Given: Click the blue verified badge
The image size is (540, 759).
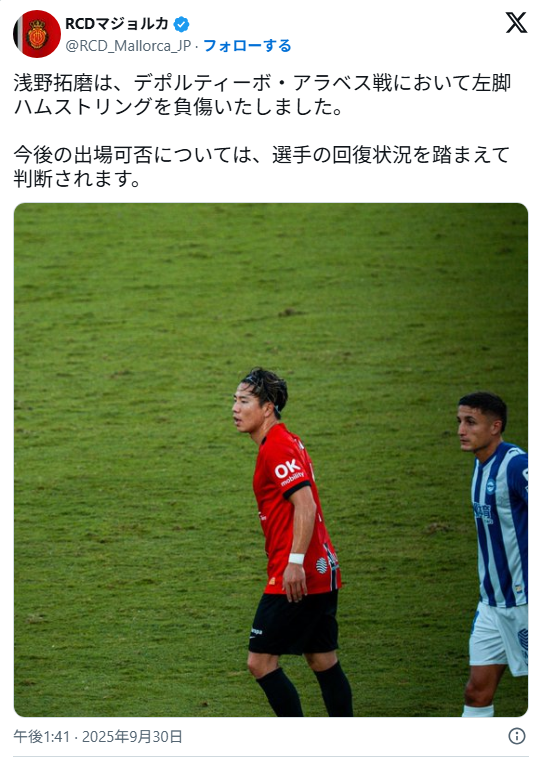Looking at the screenshot, I should point(181,24).
